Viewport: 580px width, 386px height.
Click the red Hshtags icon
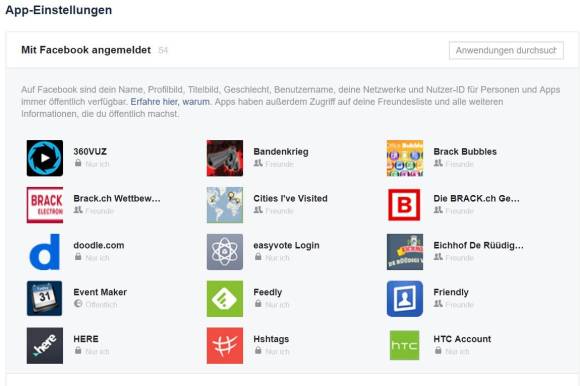pos(225,346)
